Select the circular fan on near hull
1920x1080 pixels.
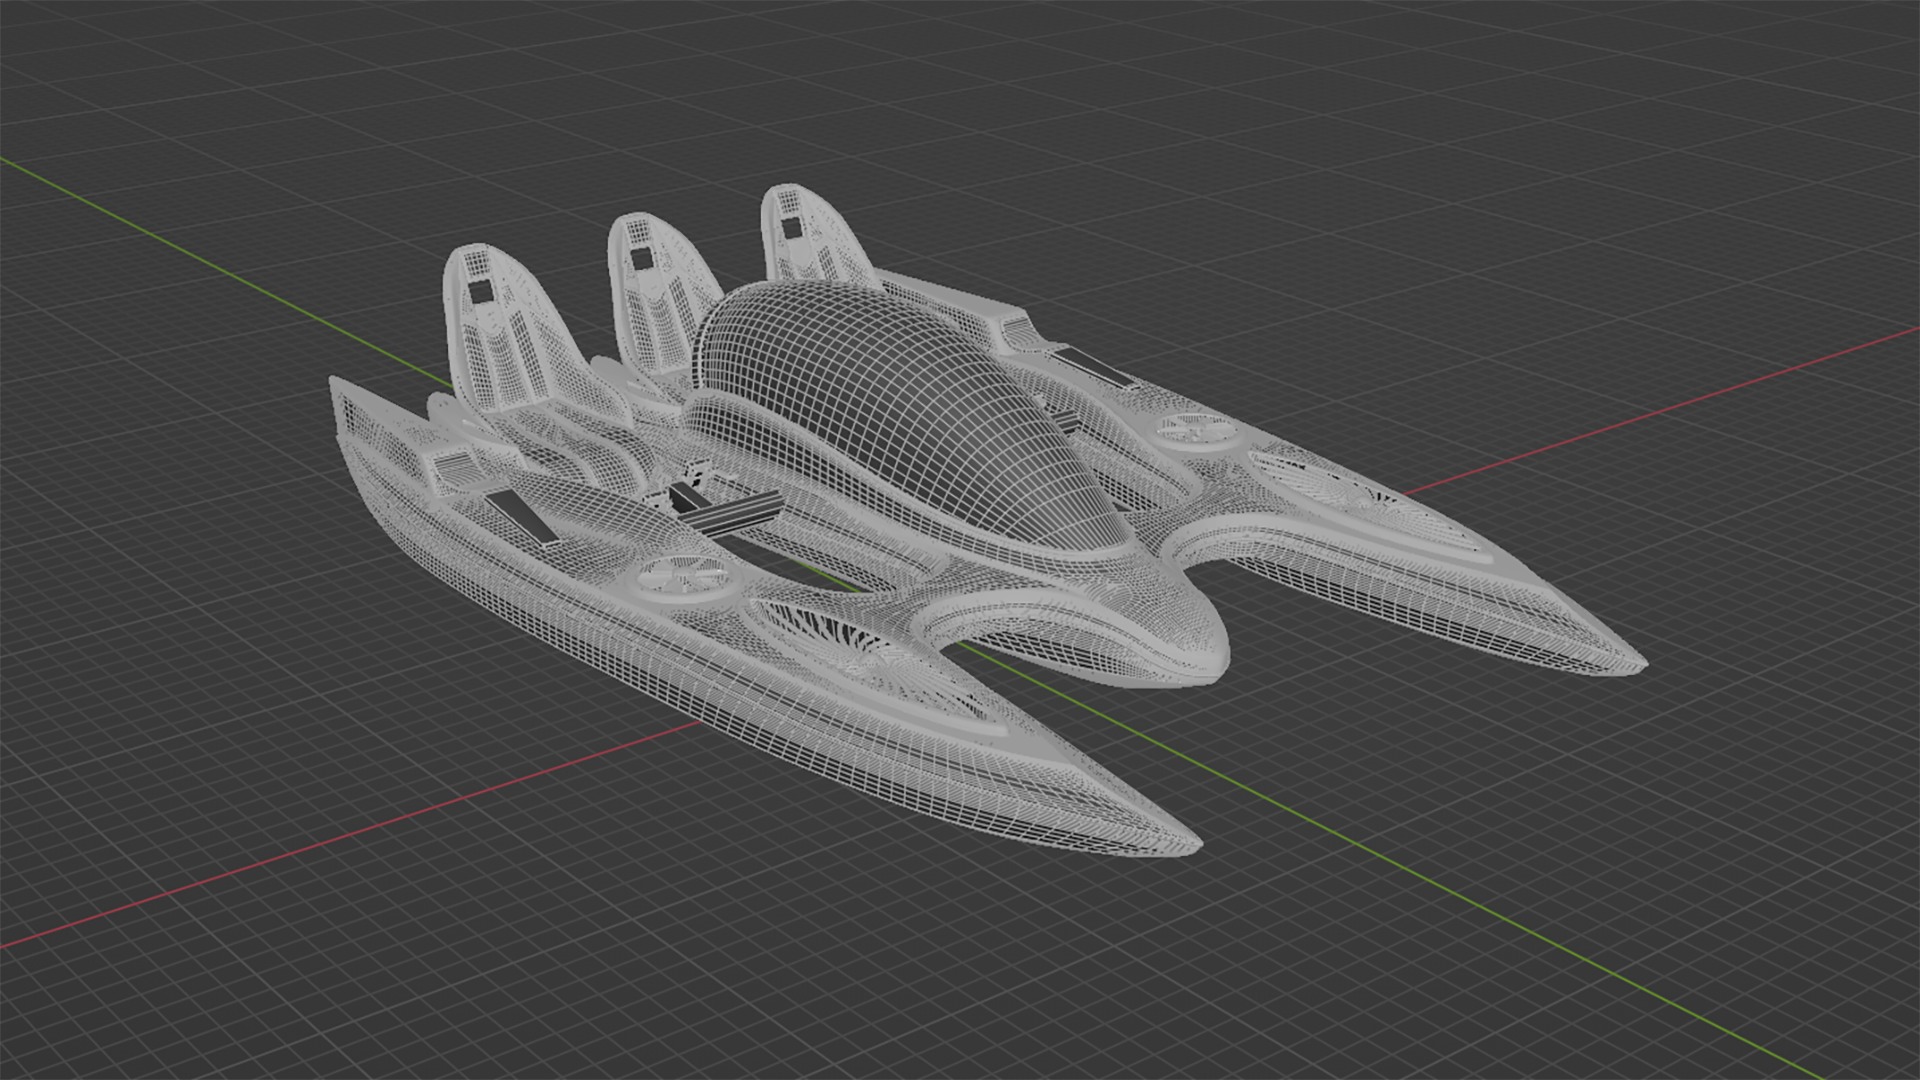click(x=687, y=576)
